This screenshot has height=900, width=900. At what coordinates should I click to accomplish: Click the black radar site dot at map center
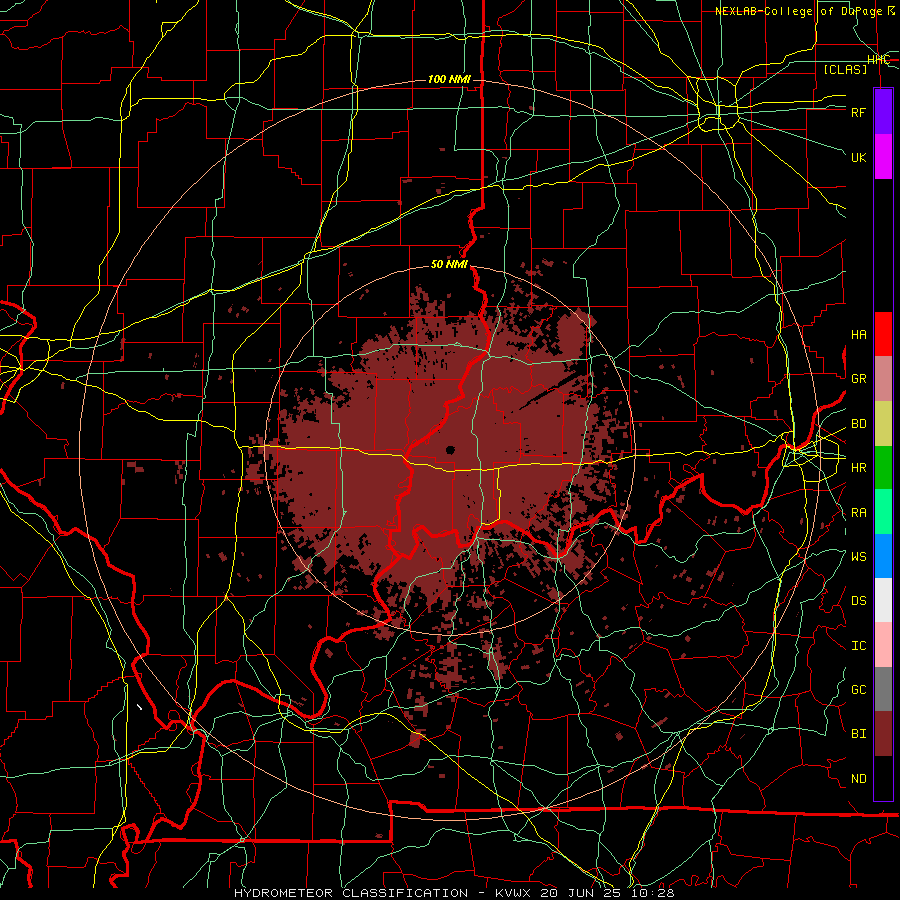(450, 450)
